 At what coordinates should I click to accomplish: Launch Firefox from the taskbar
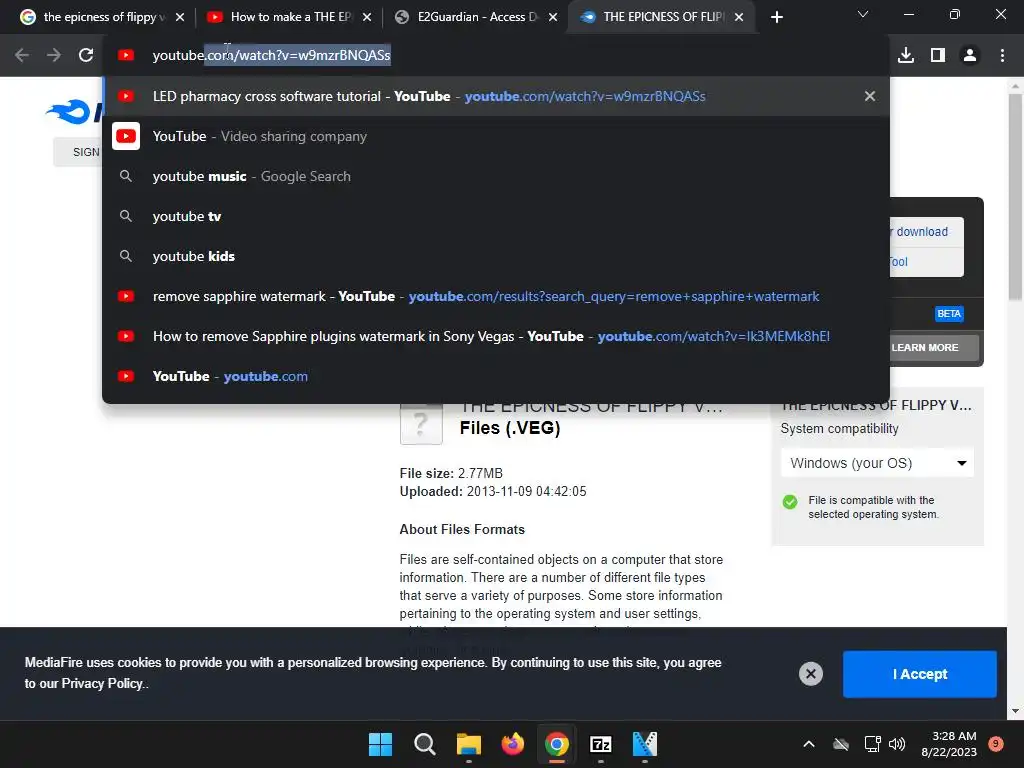(x=513, y=744)
